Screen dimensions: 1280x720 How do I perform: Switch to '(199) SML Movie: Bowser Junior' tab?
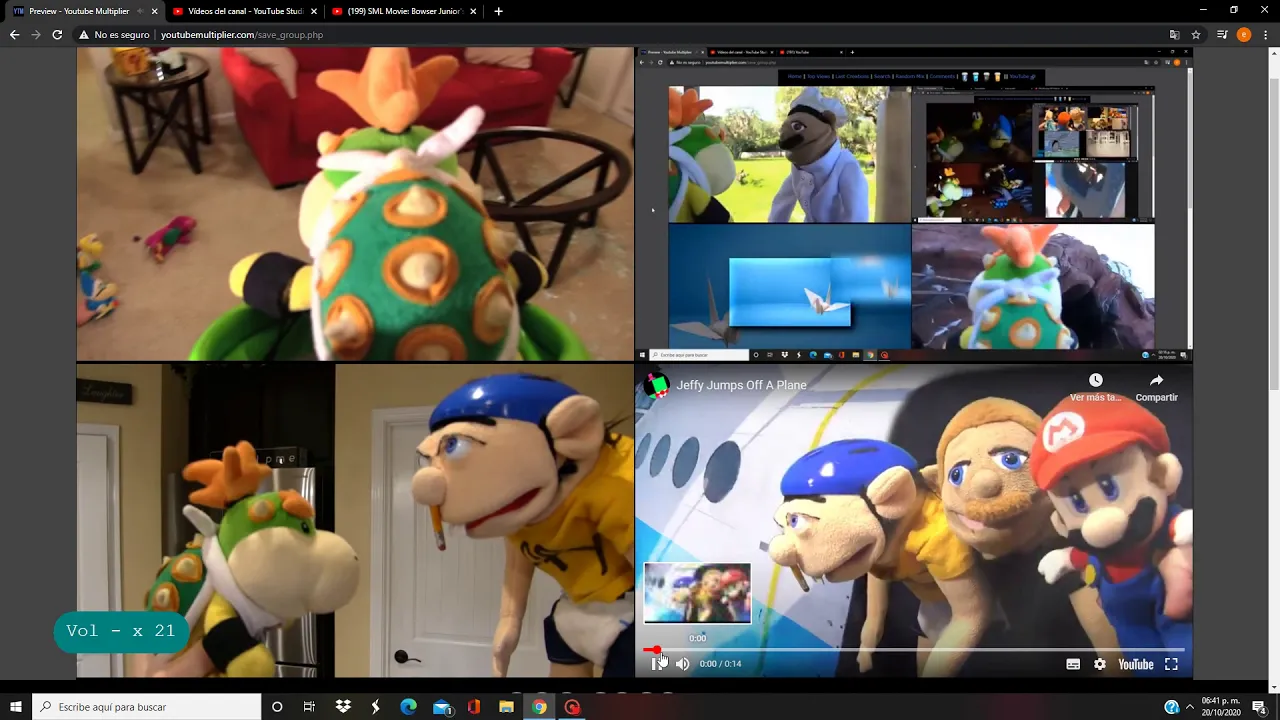click(404, 11)
